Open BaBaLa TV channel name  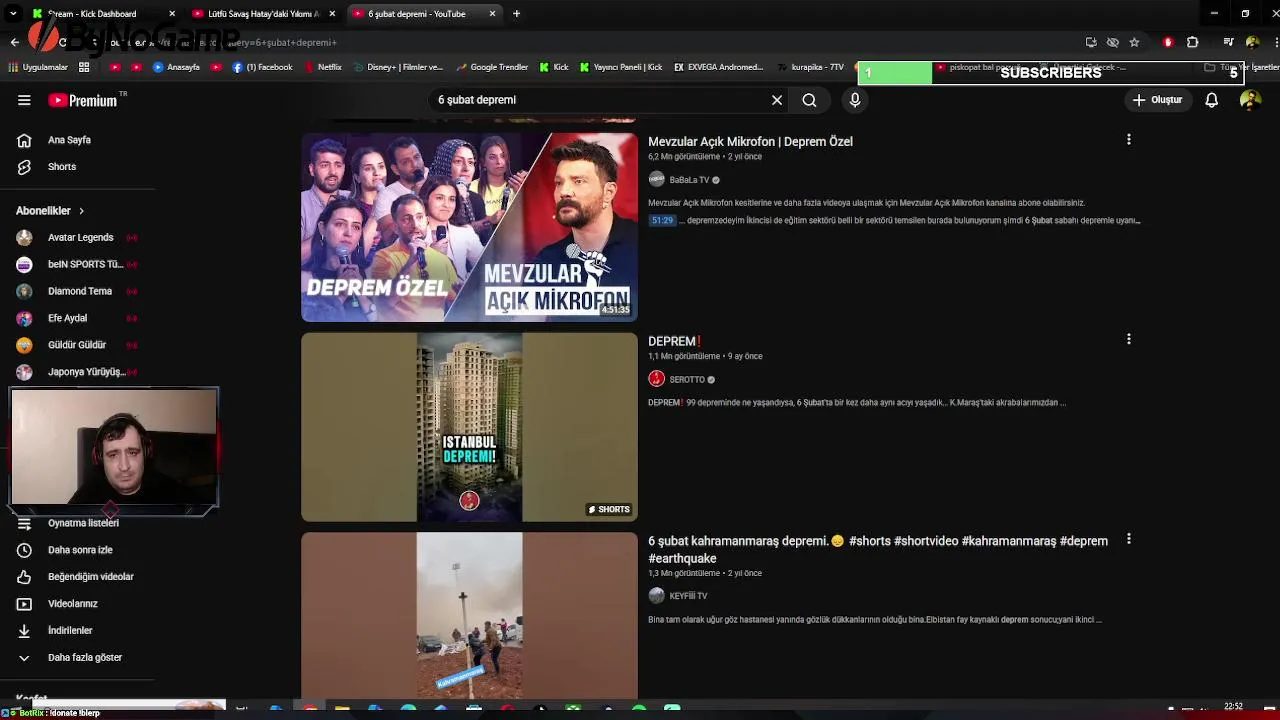[x=689, y=180]
